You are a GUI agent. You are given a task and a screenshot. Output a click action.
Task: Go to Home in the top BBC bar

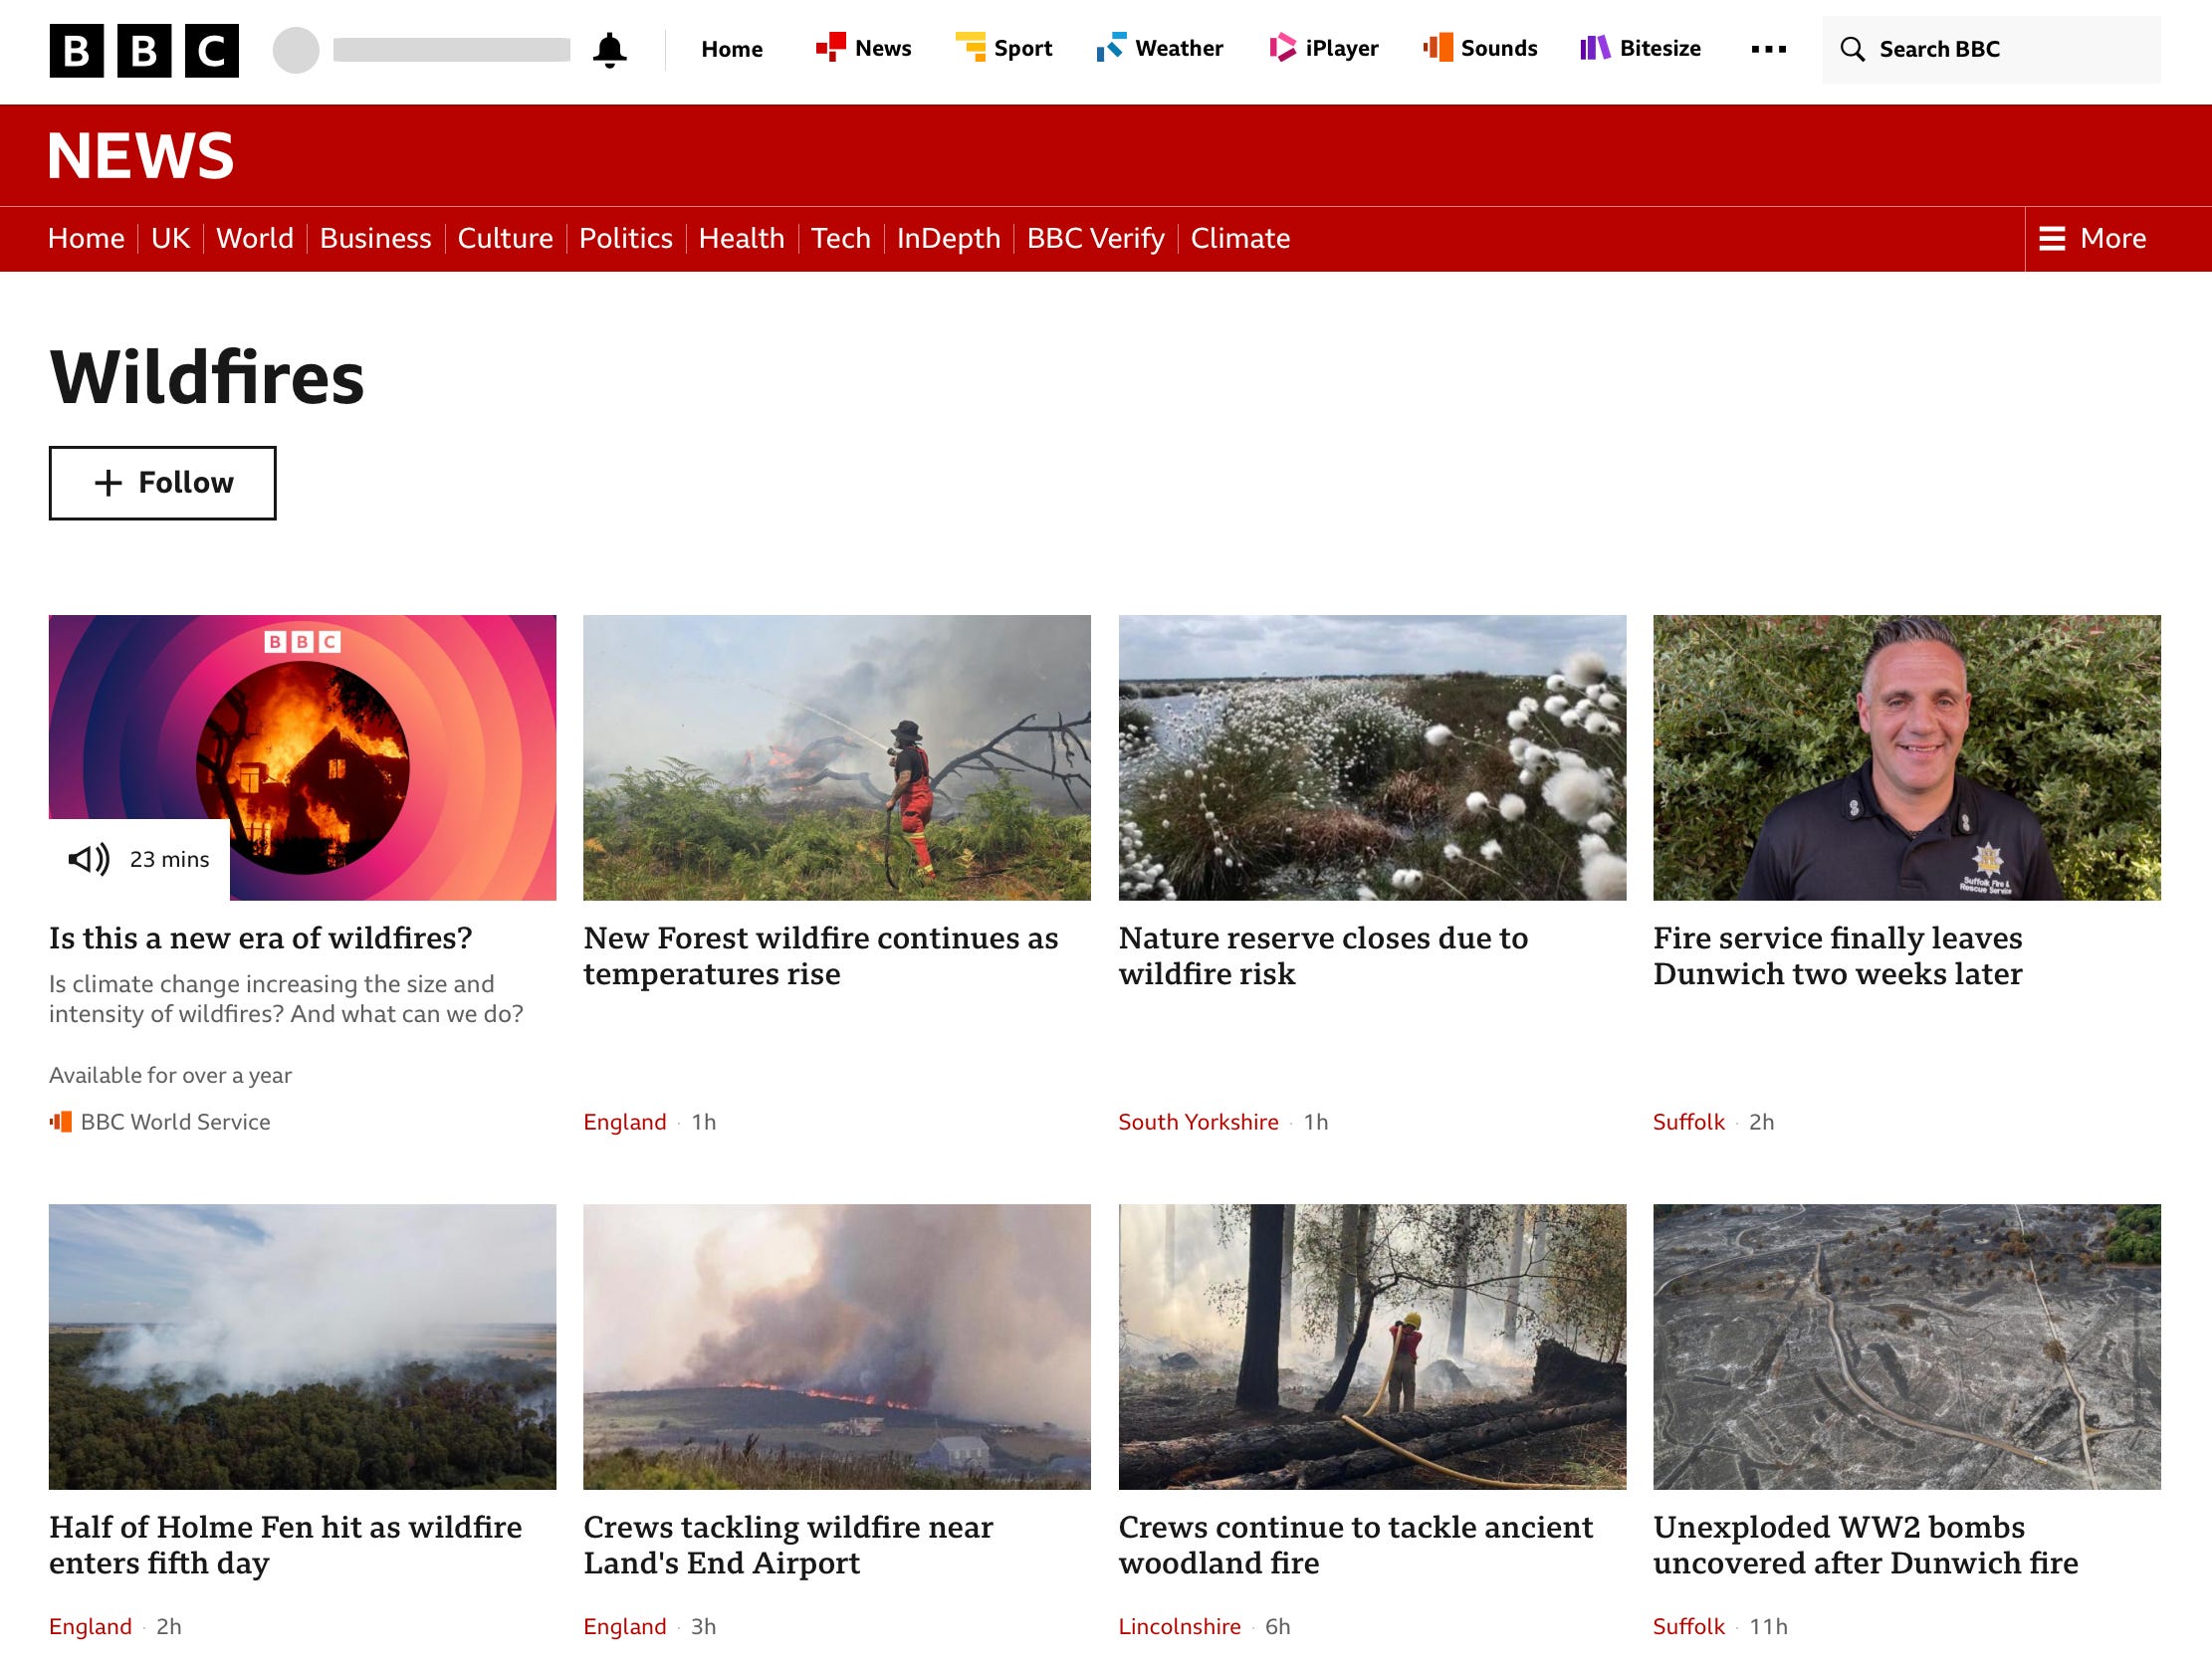tap(731, 49)
